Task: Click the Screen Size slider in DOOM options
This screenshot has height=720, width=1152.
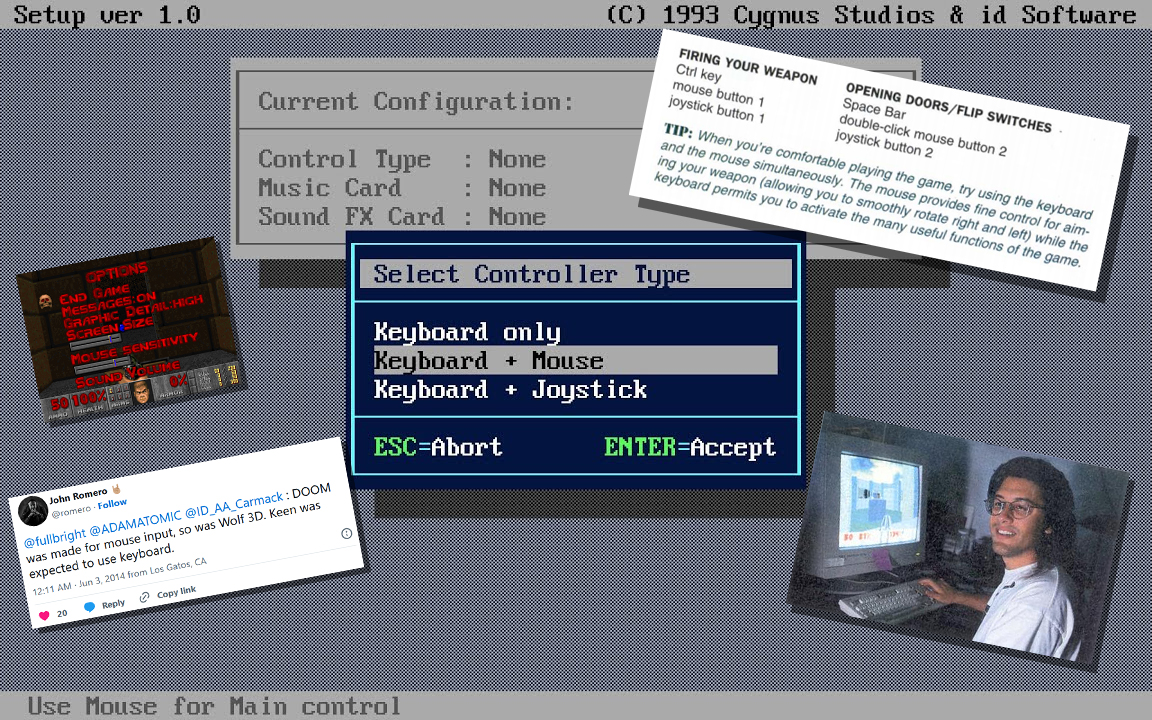Action: (x=94, y=341)
